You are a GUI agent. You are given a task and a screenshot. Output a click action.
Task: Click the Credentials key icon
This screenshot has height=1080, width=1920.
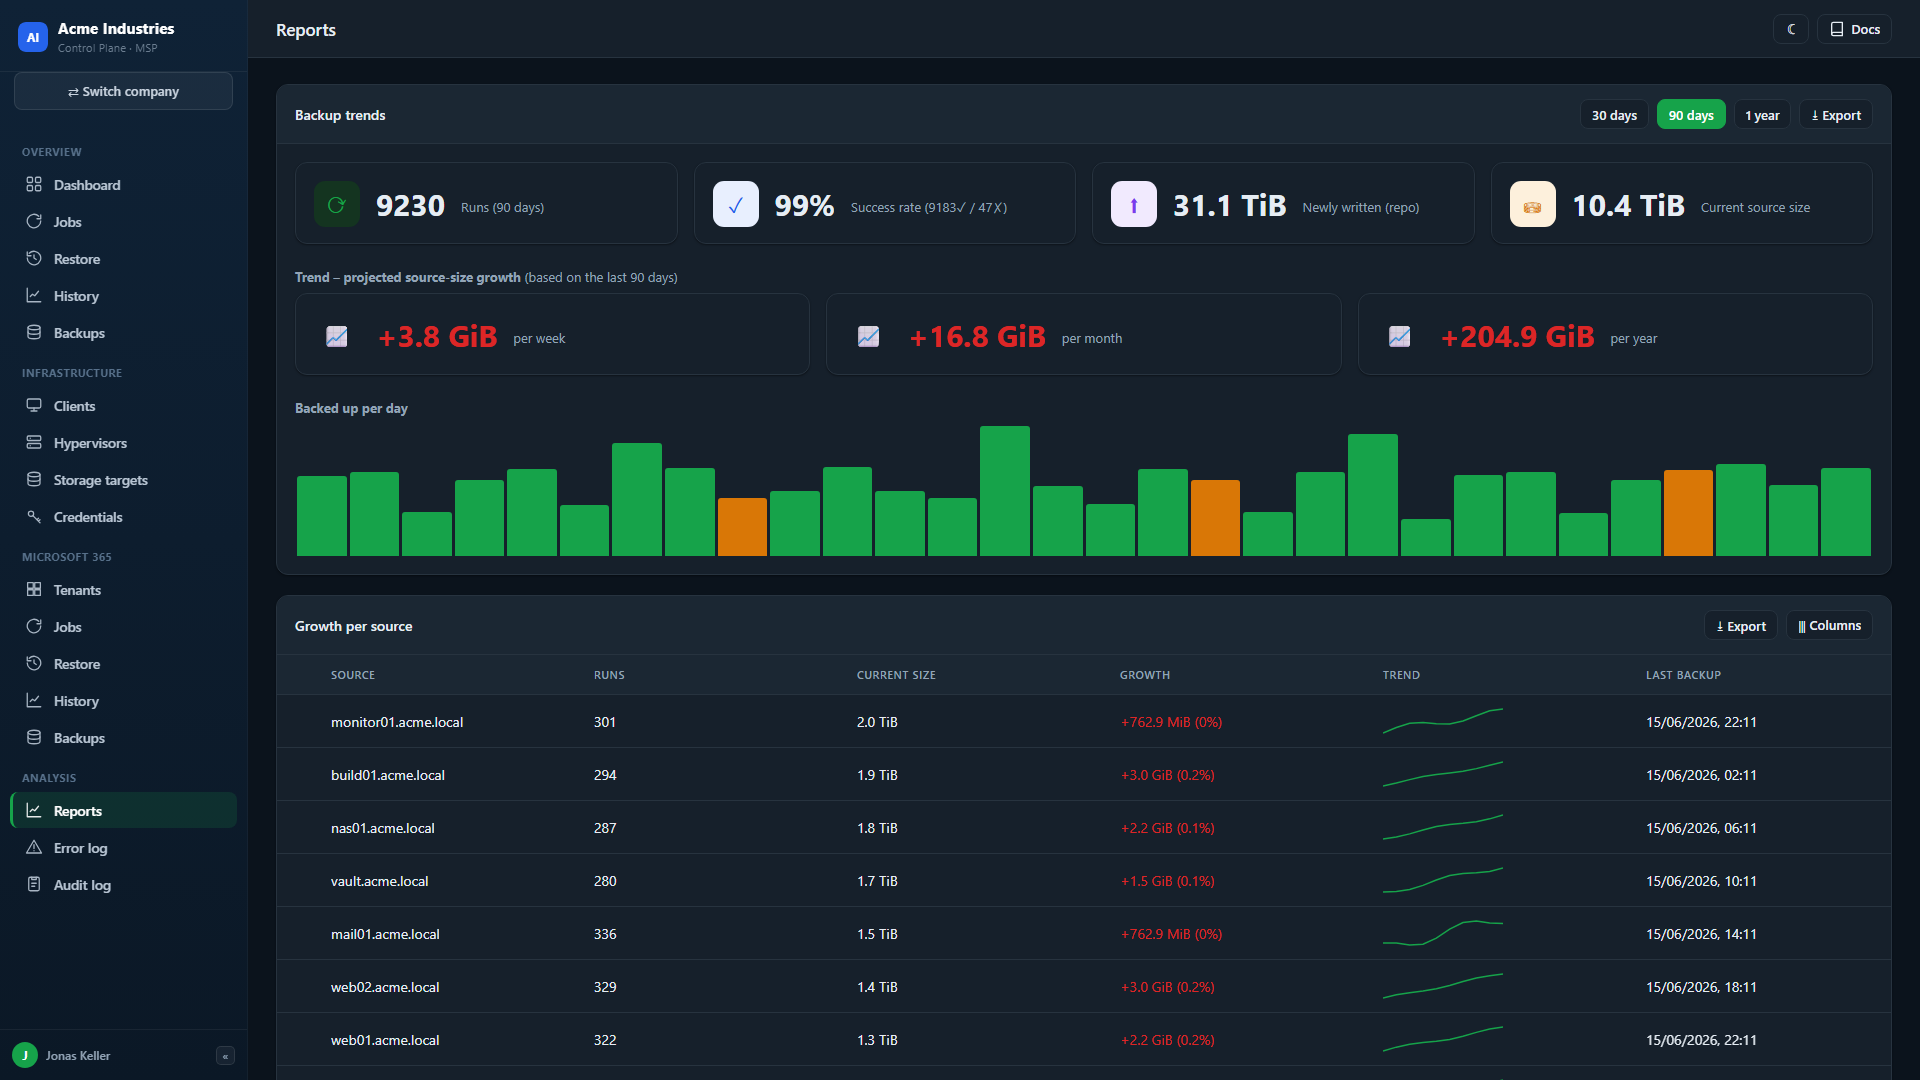(x=34, y=517)
